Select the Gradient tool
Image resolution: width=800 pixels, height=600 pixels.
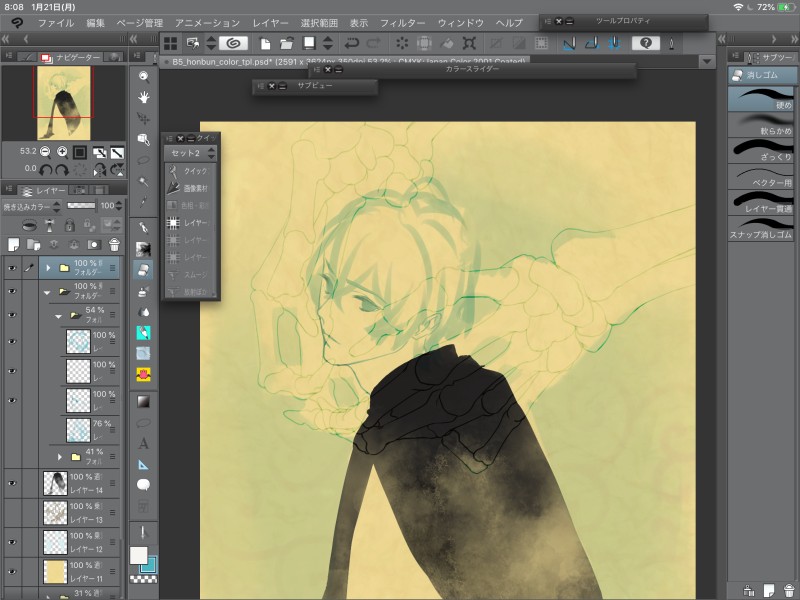pos(144,400)
